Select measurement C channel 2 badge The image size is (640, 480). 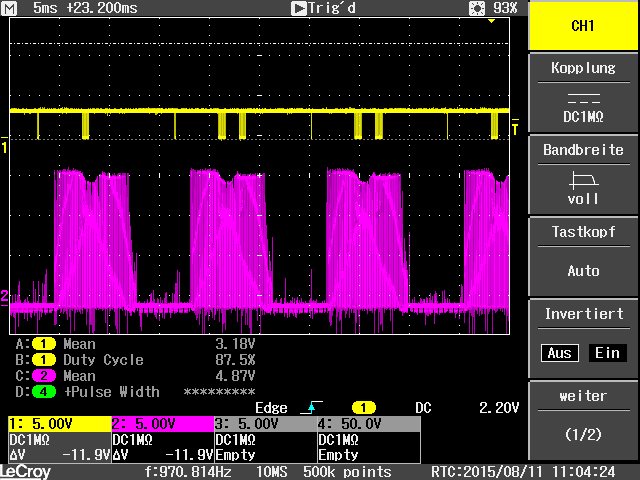click(44, 376)
